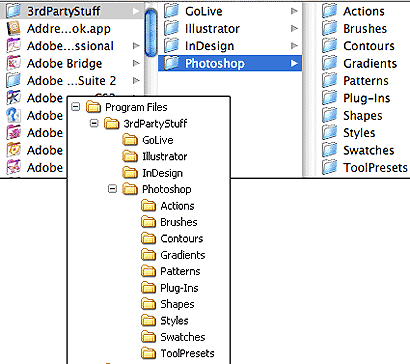Click the pink flower Adobe Illustrator icon
410x364 pixels.
point(13,132)
